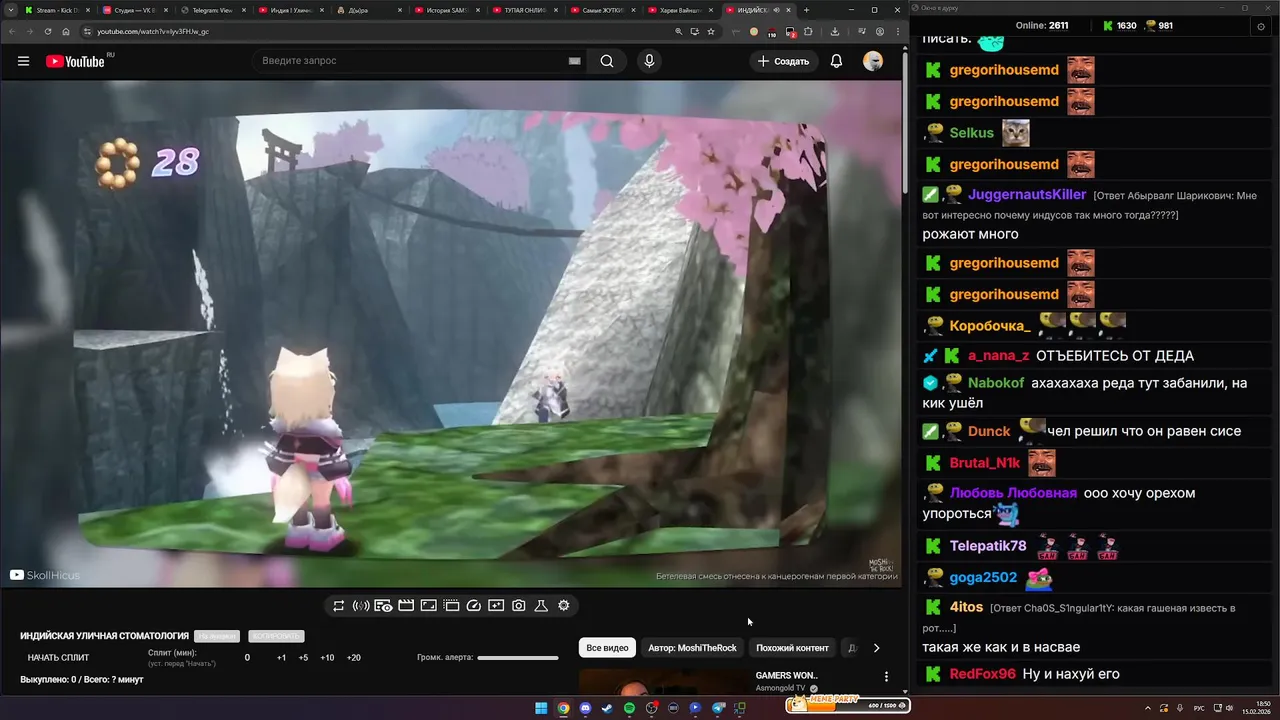Click the КОПИРОВАТЬ button

(276, 636)
